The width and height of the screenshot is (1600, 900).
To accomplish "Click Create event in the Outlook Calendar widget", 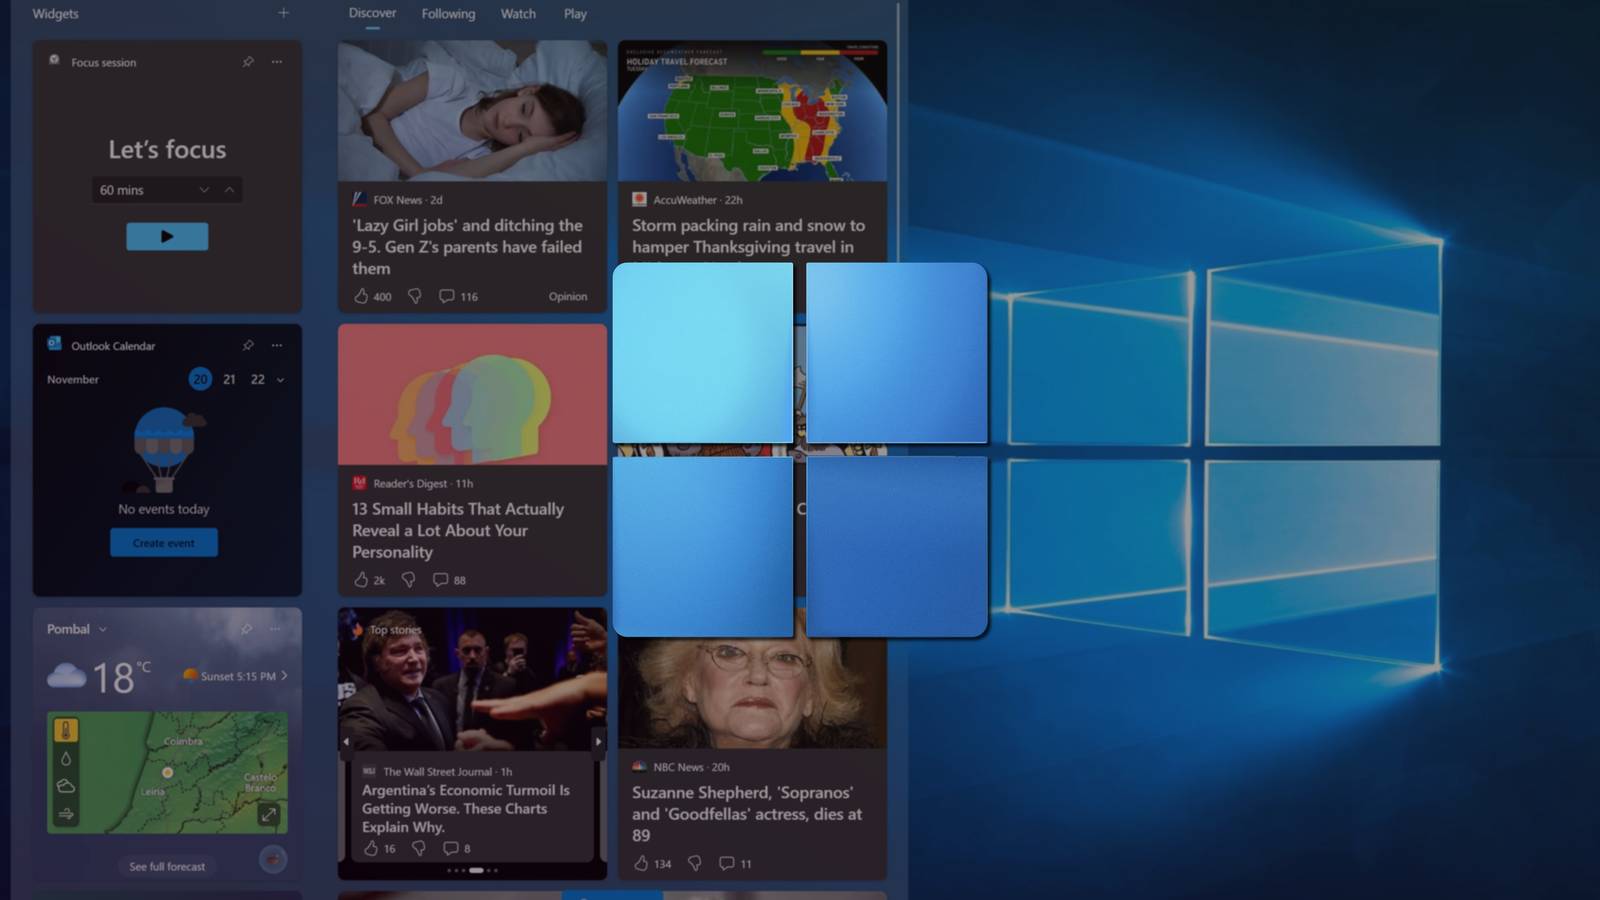I will [164, 542].
